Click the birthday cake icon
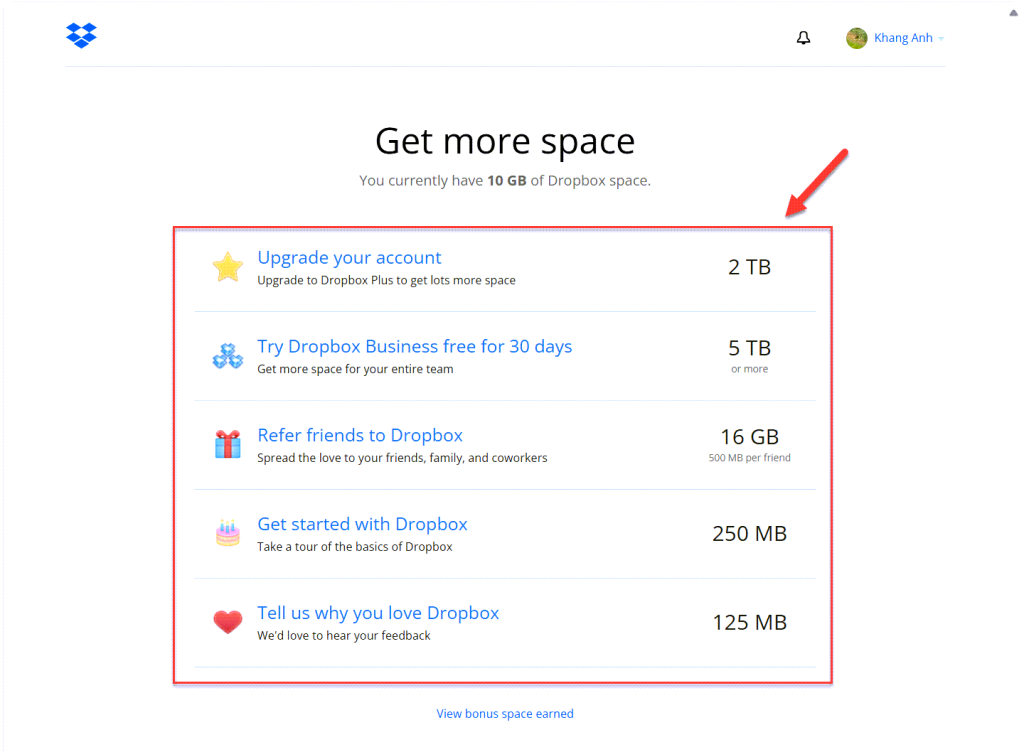Viewport: 1024px width, 752px height. click(228, 533)
